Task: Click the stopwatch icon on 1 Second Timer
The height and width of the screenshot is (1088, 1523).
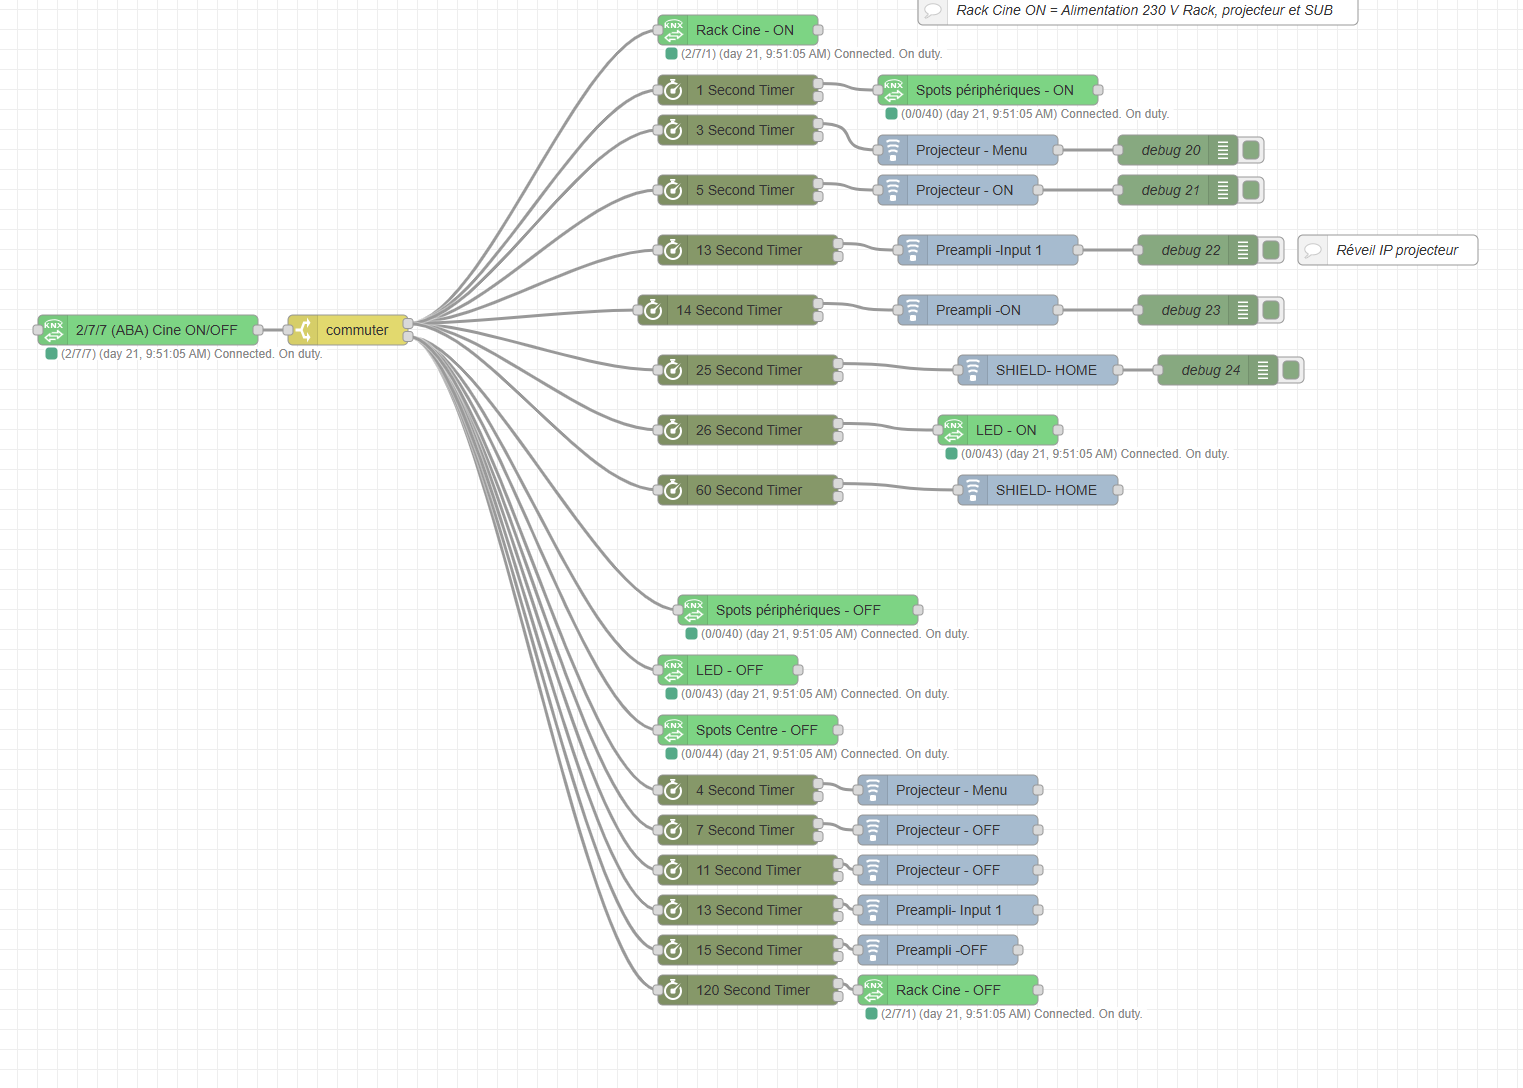Action: pyautogui.click(x=673, y=90)
